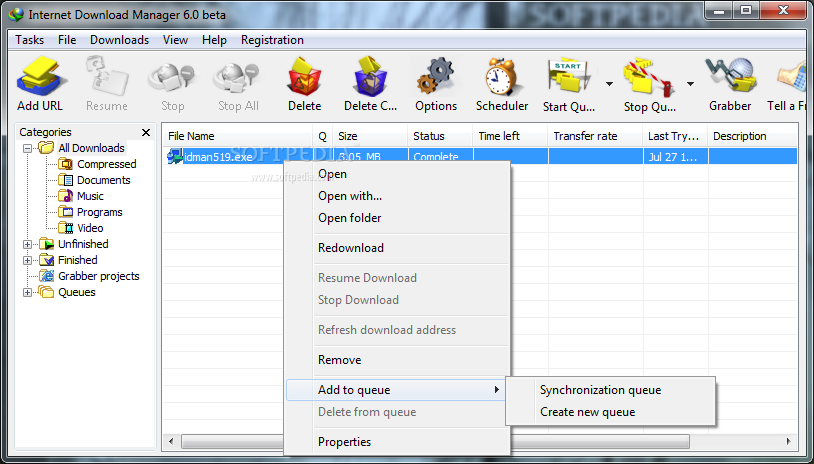
Task: Open the Stop Queue dropdown arrow
Action: (x=690, y=84)
